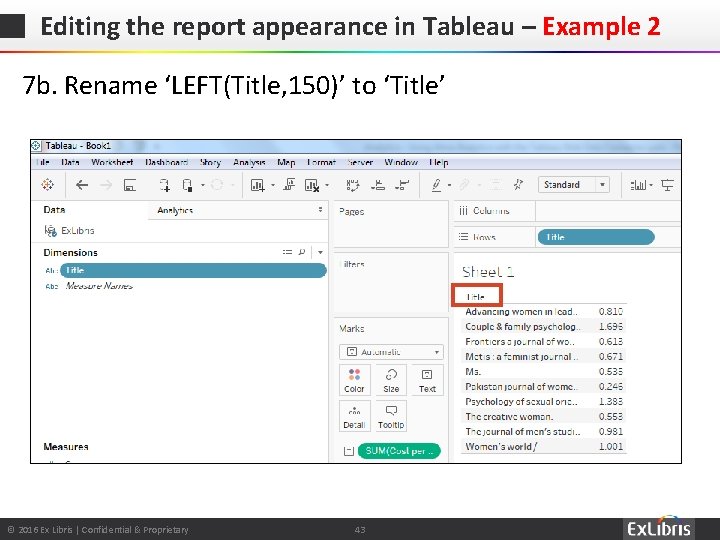Click the Detail marks button
Viewport: 720px width, 540px height.
[x=354, y=416]
